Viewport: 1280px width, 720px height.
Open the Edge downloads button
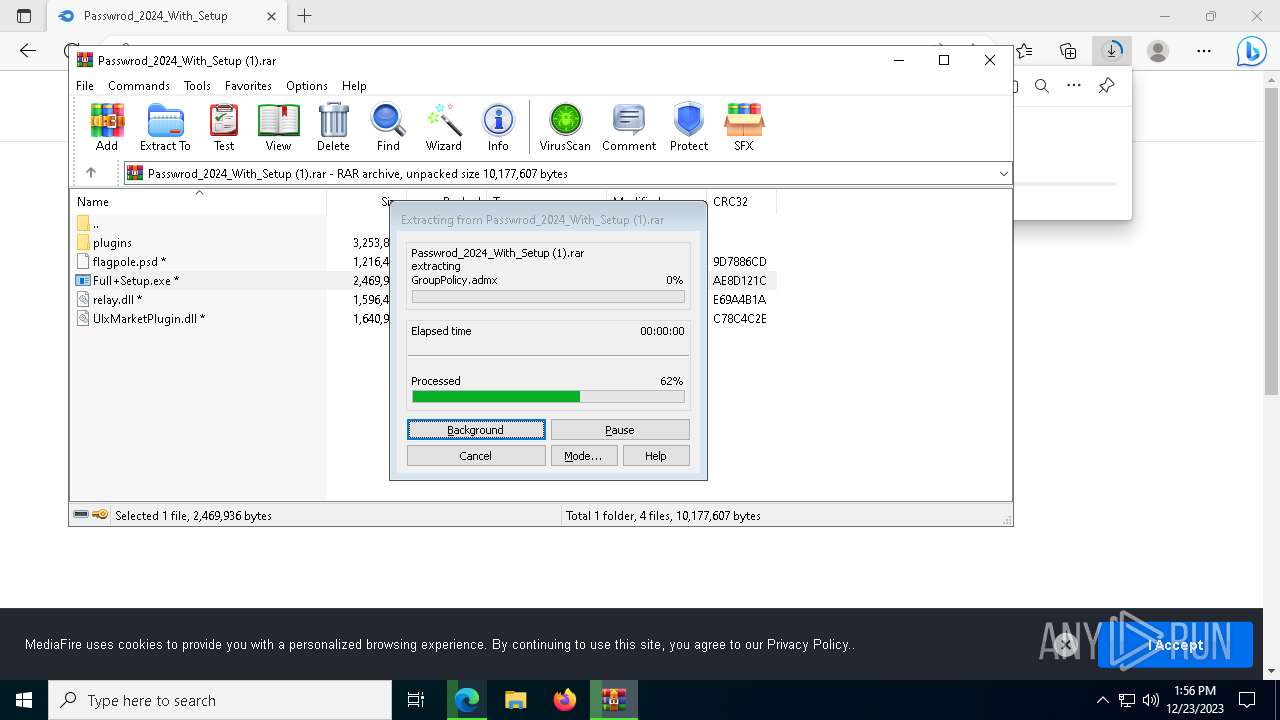point(1111,50)
